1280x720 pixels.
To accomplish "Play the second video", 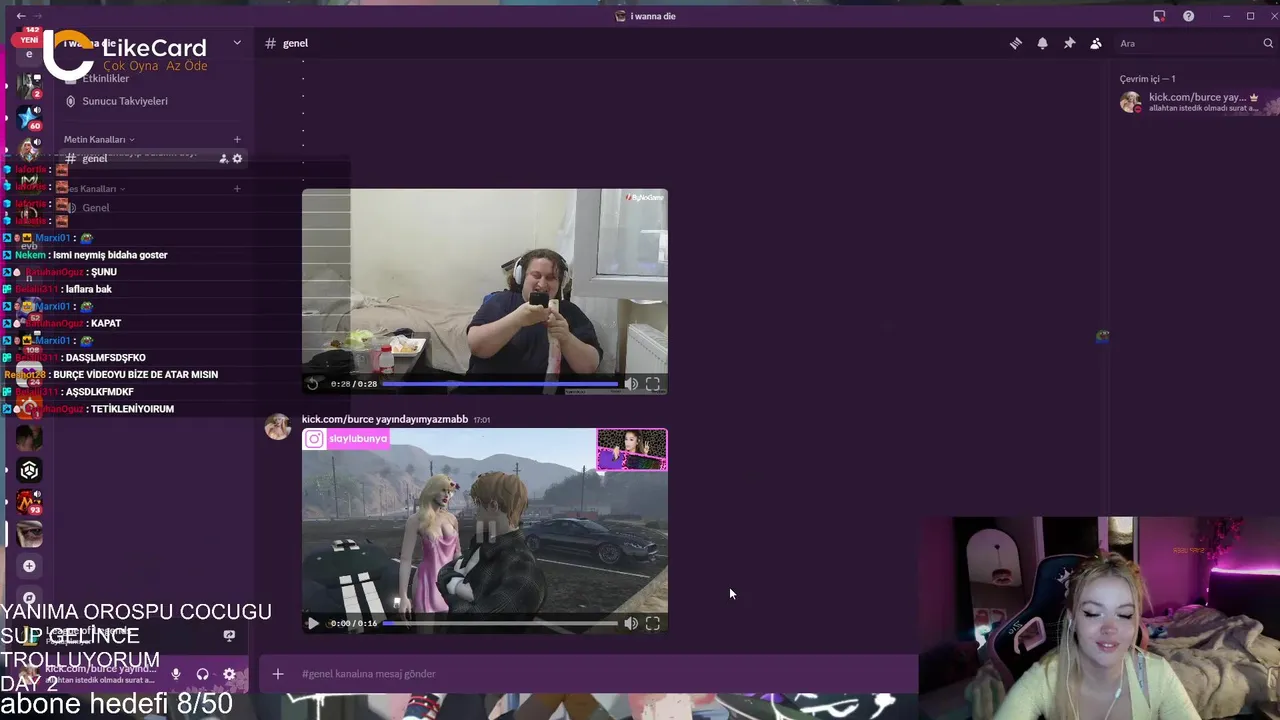I will 313,623.
